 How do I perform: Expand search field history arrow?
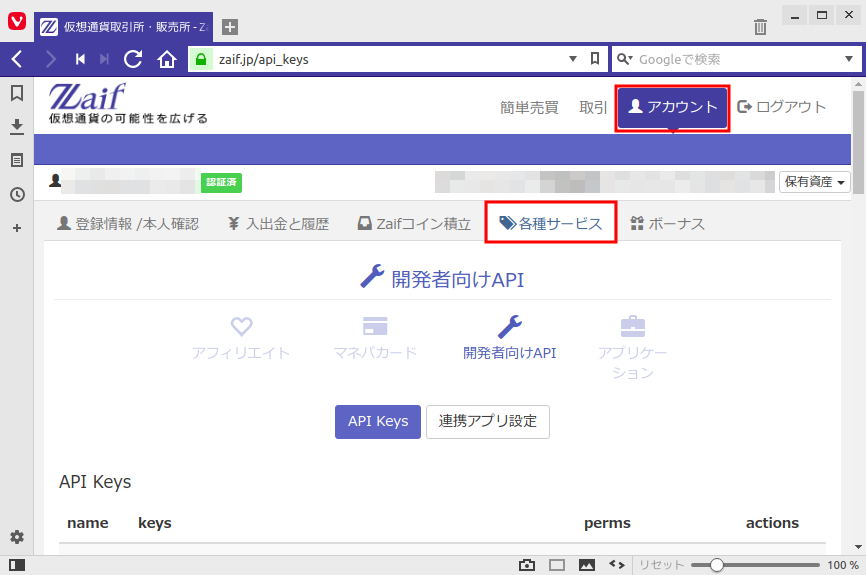tap(849, 59)
